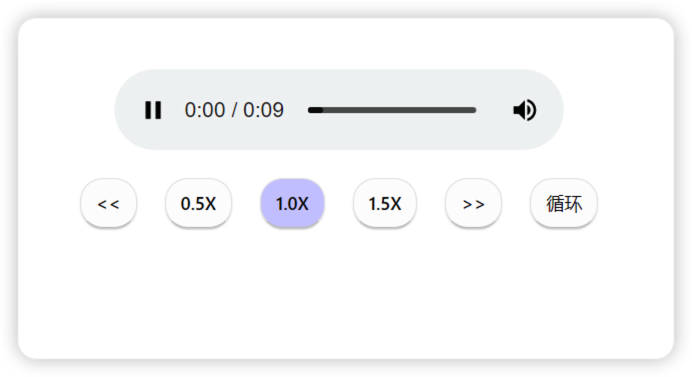Speed audio up to one-and-a-half times
Screen dimensions: 692x377
point(385,203)
